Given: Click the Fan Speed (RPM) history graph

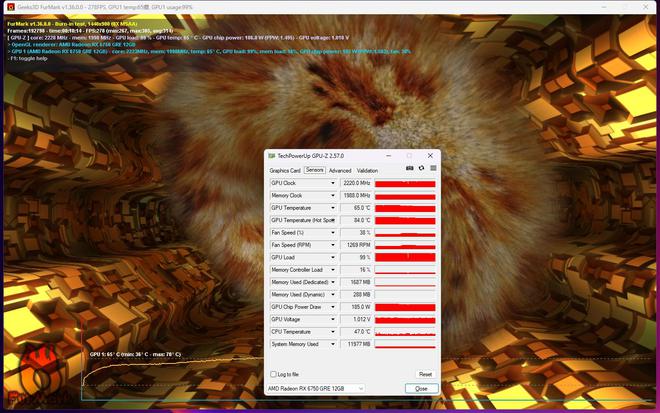Looking at the screenshot, I should [405, 245].
